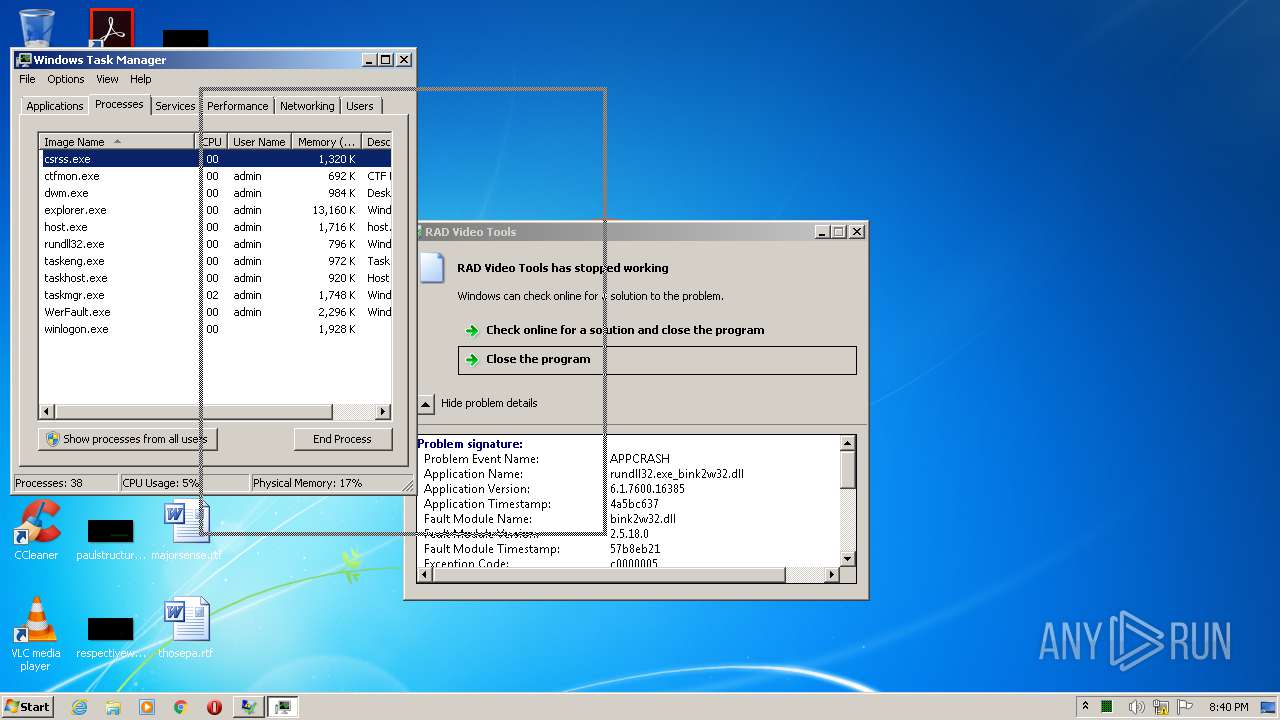Image resolution: width=1280 pixels, height=720 pixels.
Task: Open Windows Media Player from the taskbar
Action: pos(147,707)
